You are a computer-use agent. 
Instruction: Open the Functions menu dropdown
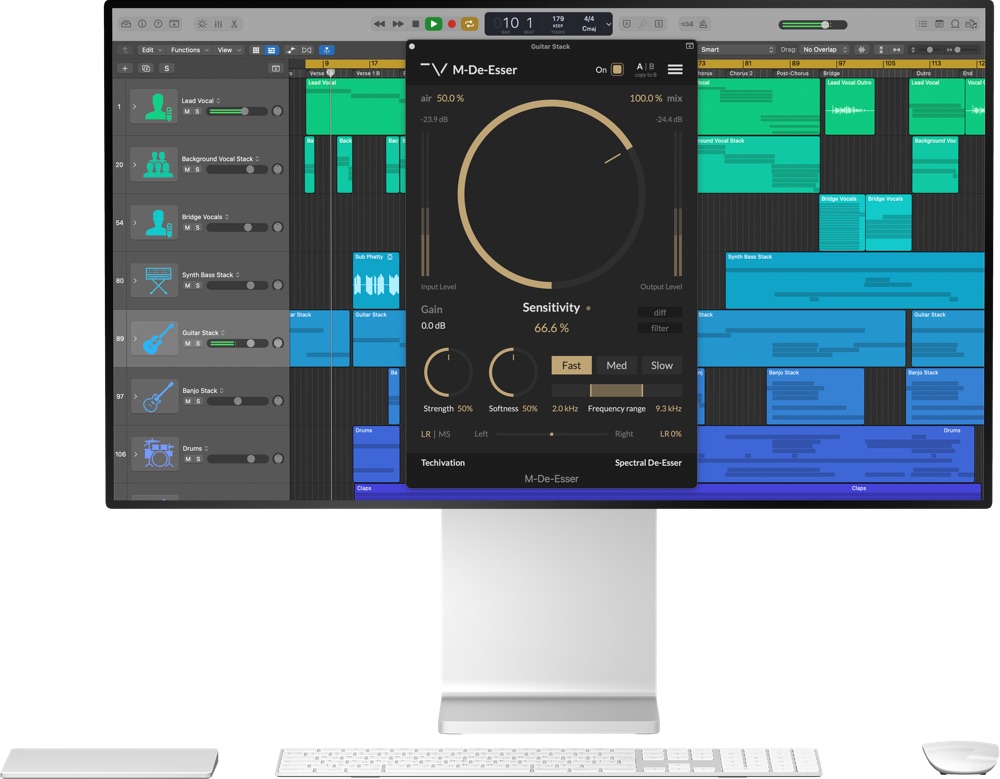coord(188,49)
